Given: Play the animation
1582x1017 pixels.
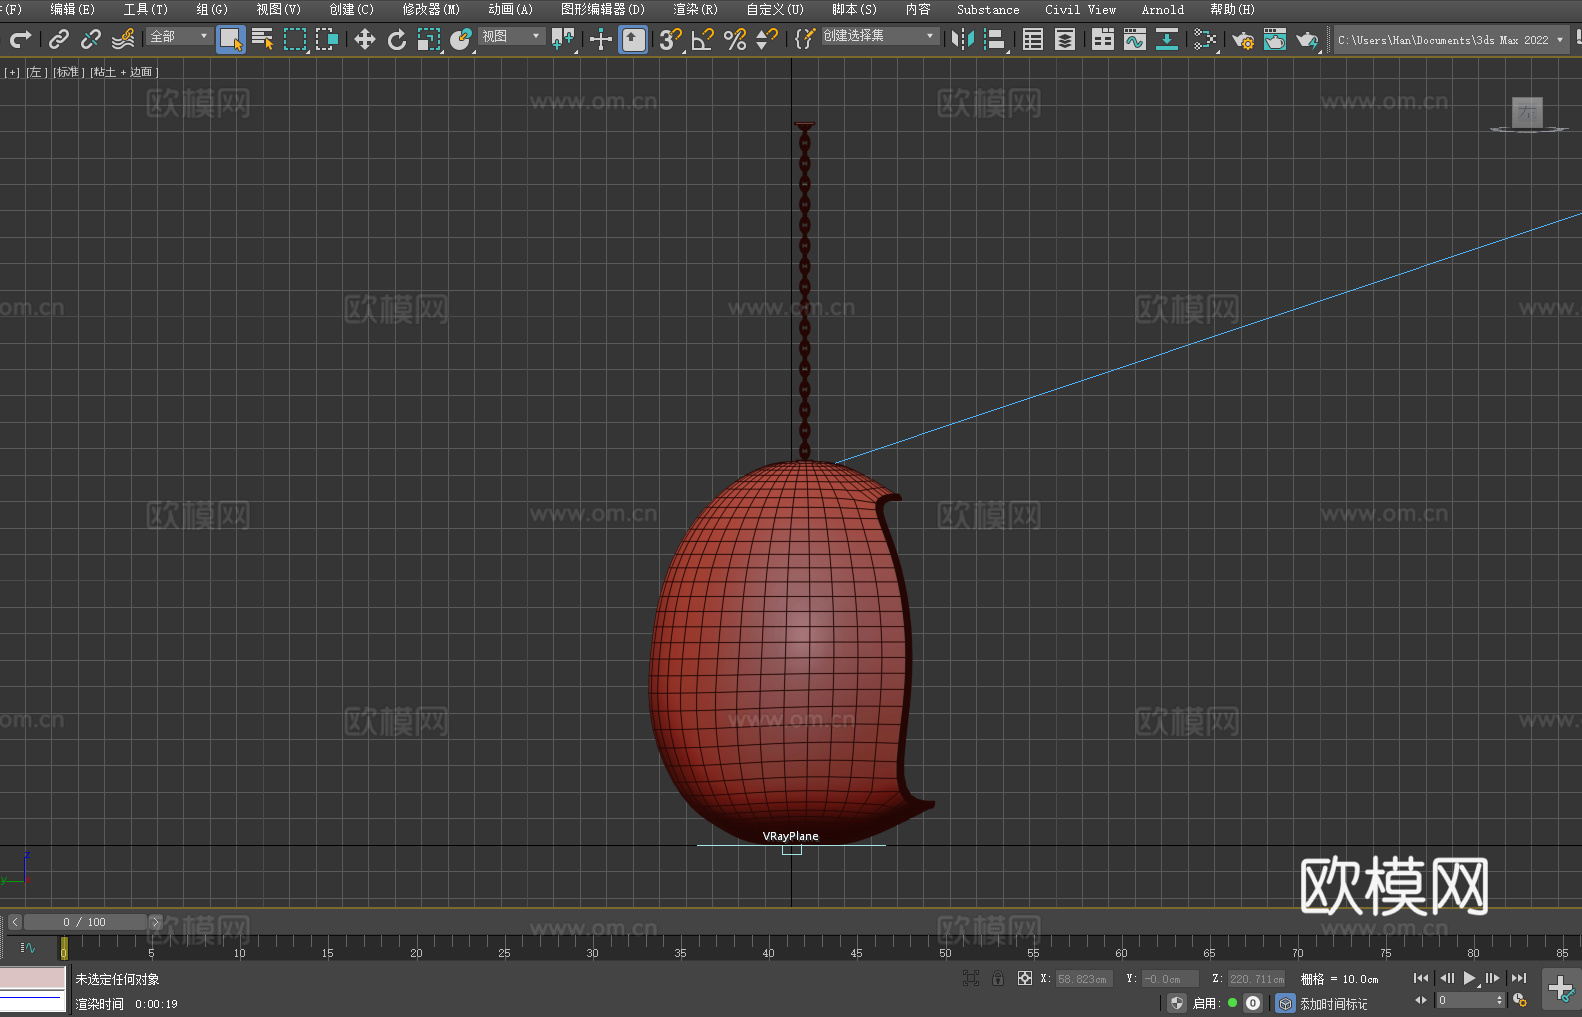Looking at the screenshot, I should click(1469, 978).
